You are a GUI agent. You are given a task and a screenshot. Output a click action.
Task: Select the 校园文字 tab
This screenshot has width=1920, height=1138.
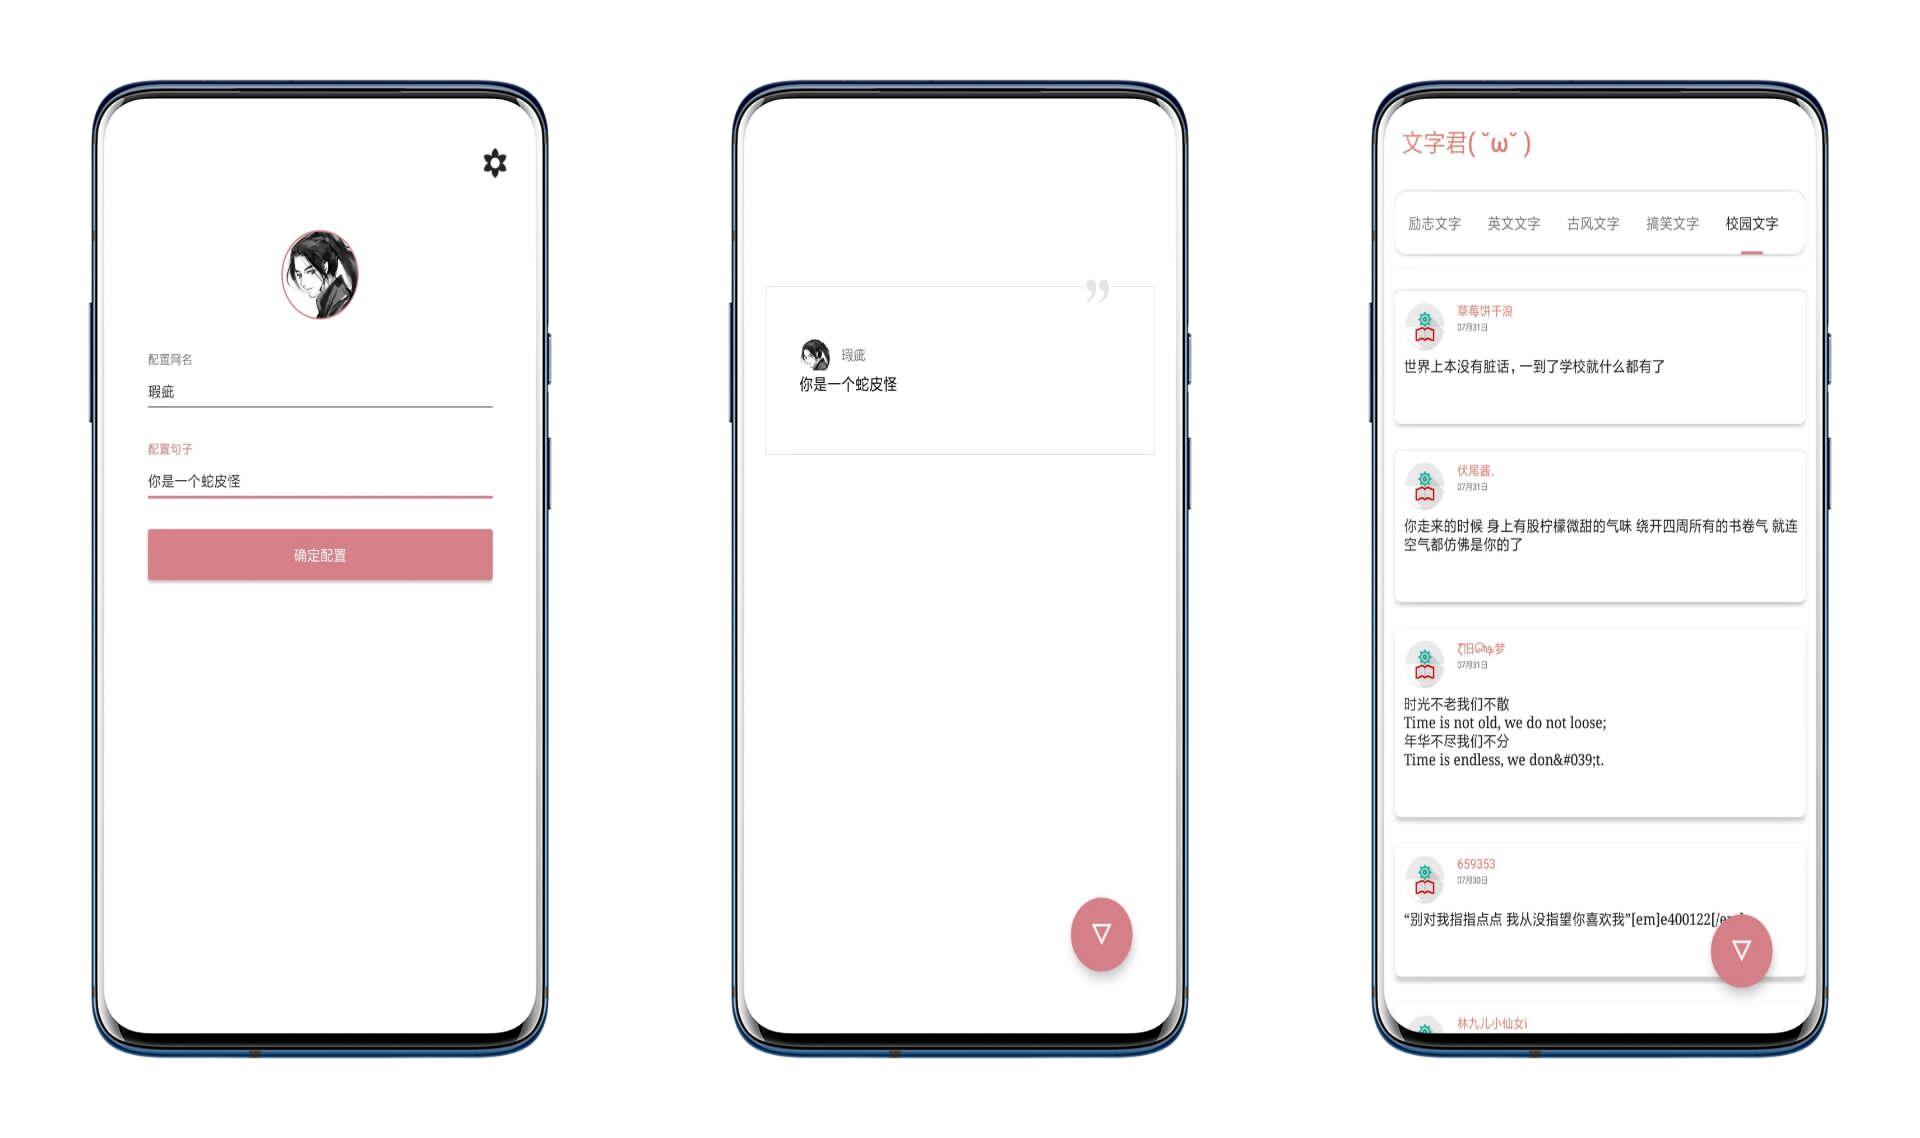pos(1752,225)
